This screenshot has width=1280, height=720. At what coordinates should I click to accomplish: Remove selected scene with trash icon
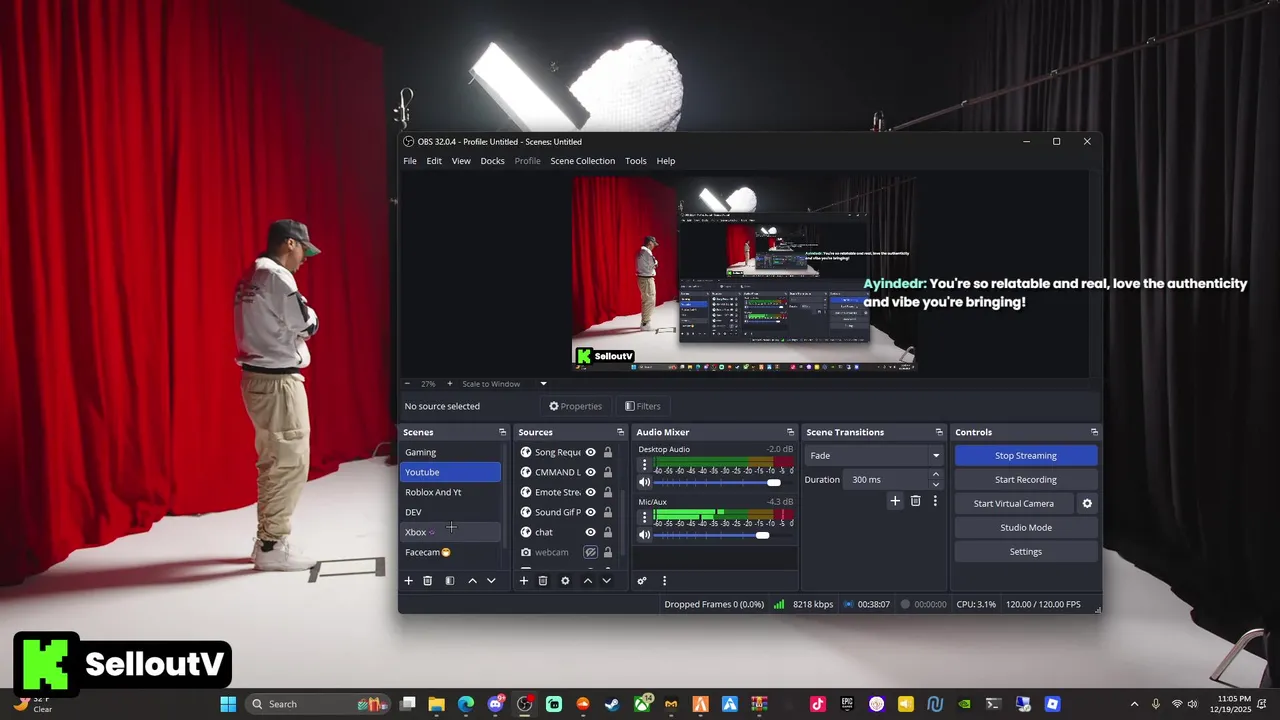(x=427, y=581)
